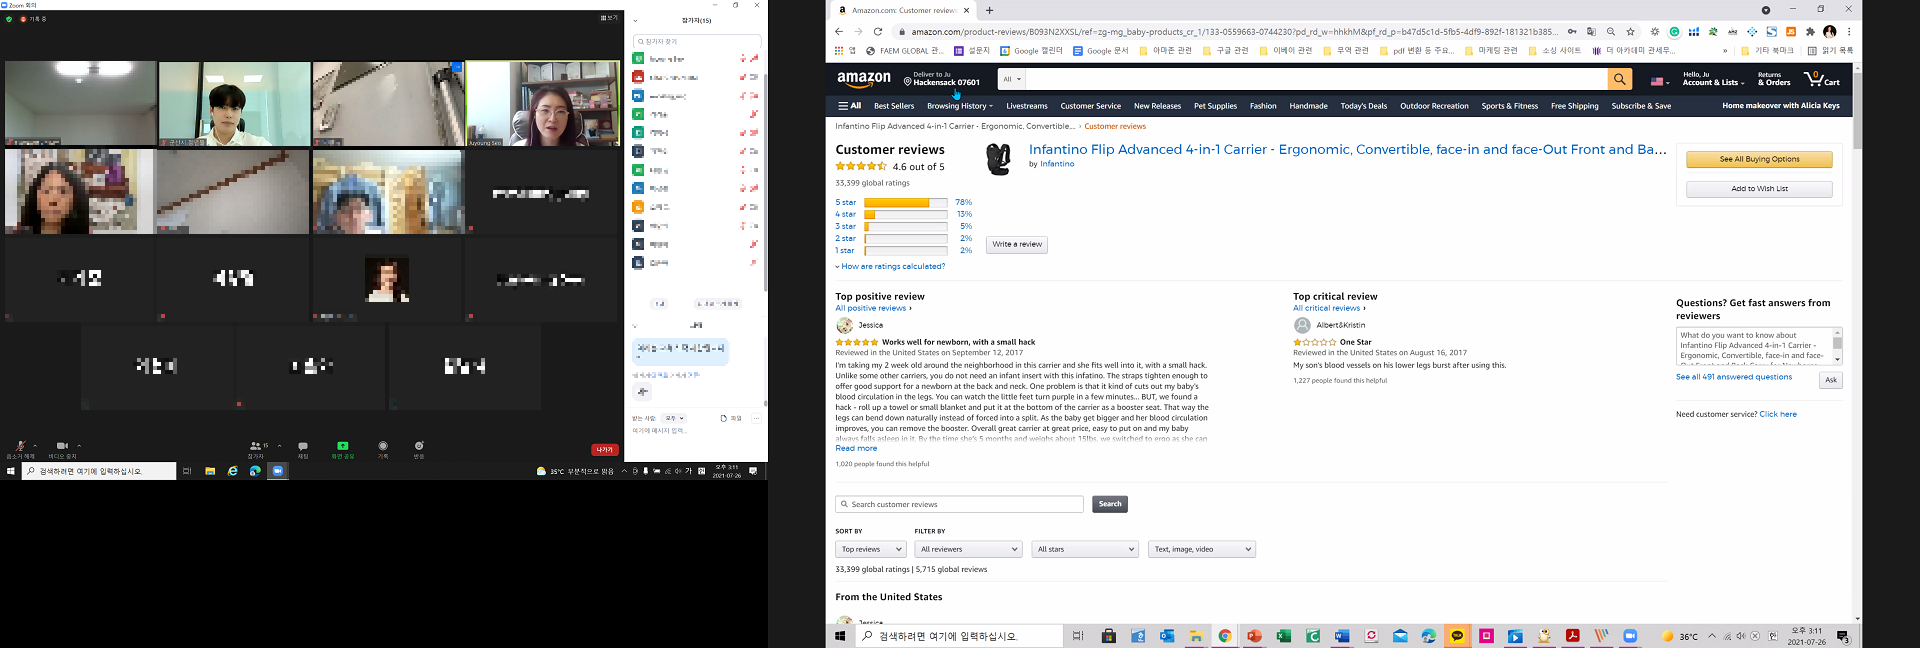
Task: Expand the Browsing History menu
Action: point(960,106)
